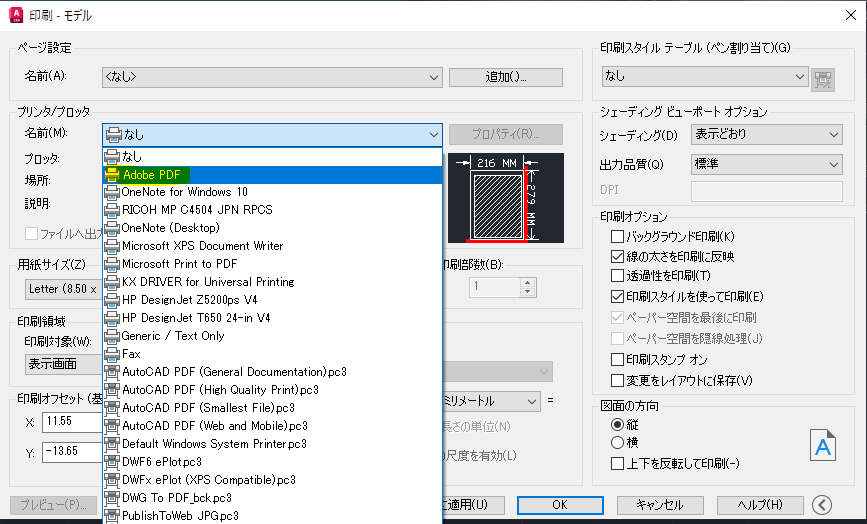Select 縦 portrait orientation radio
The width and height of the screenshot is (867, 524).
click(617, 425)
